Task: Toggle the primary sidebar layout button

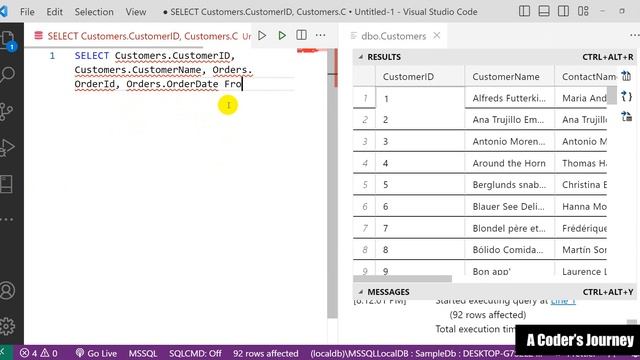Action: [x=524, y=11]
